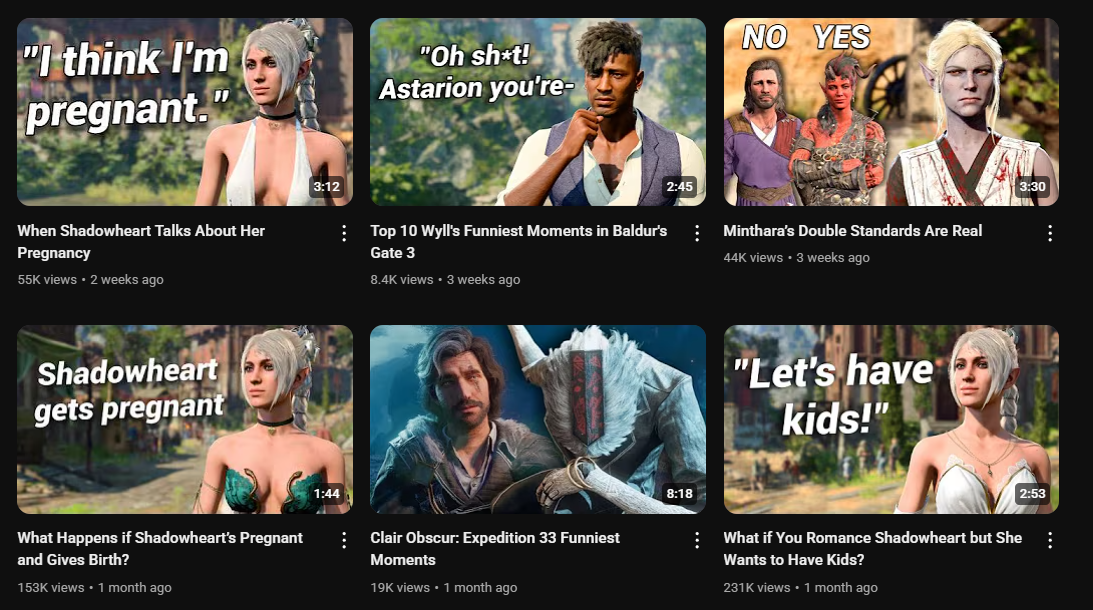The height and width of the screenshot is (610, 1093).
Task: Open options menu for Shadowheart Pregnancy talk video
Action: (x=344, y=234)
